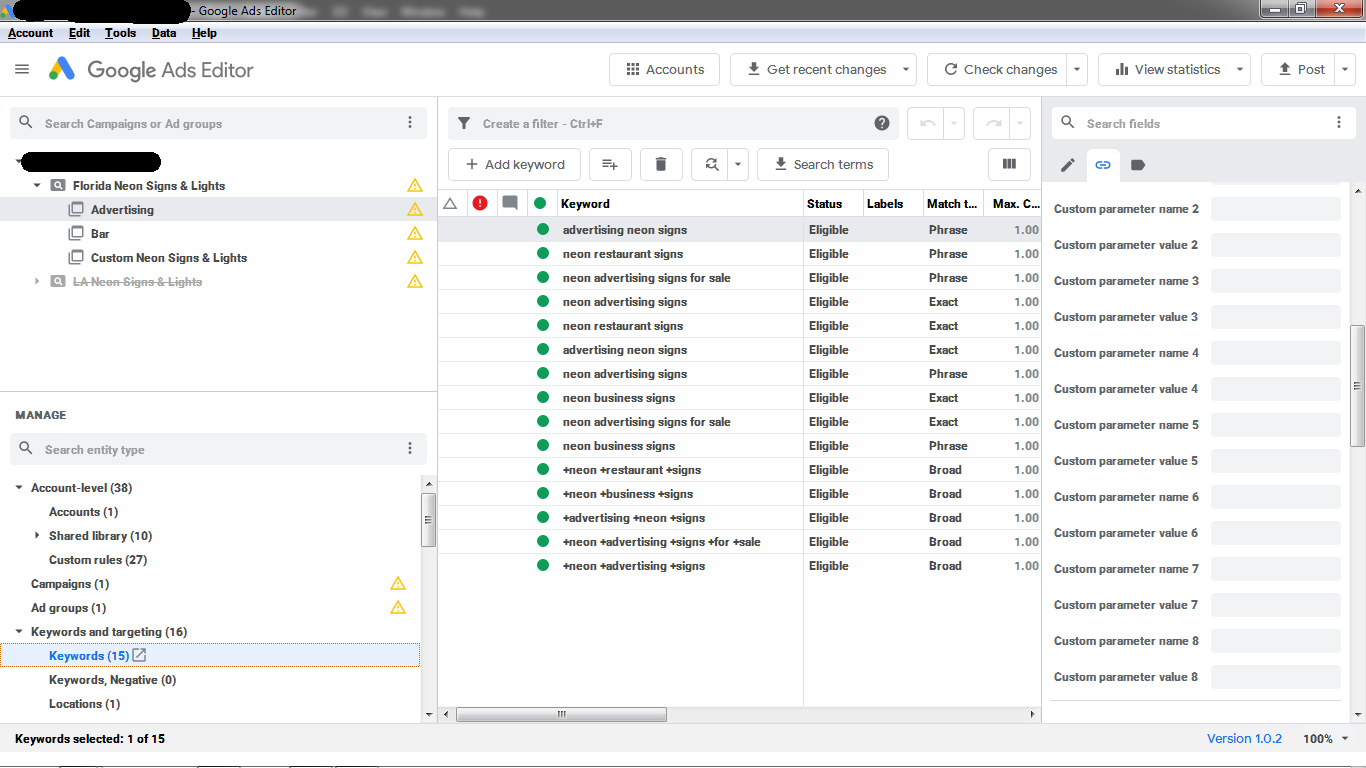
Task: Click the Check changes button
Action: click(x=998, y=69)
